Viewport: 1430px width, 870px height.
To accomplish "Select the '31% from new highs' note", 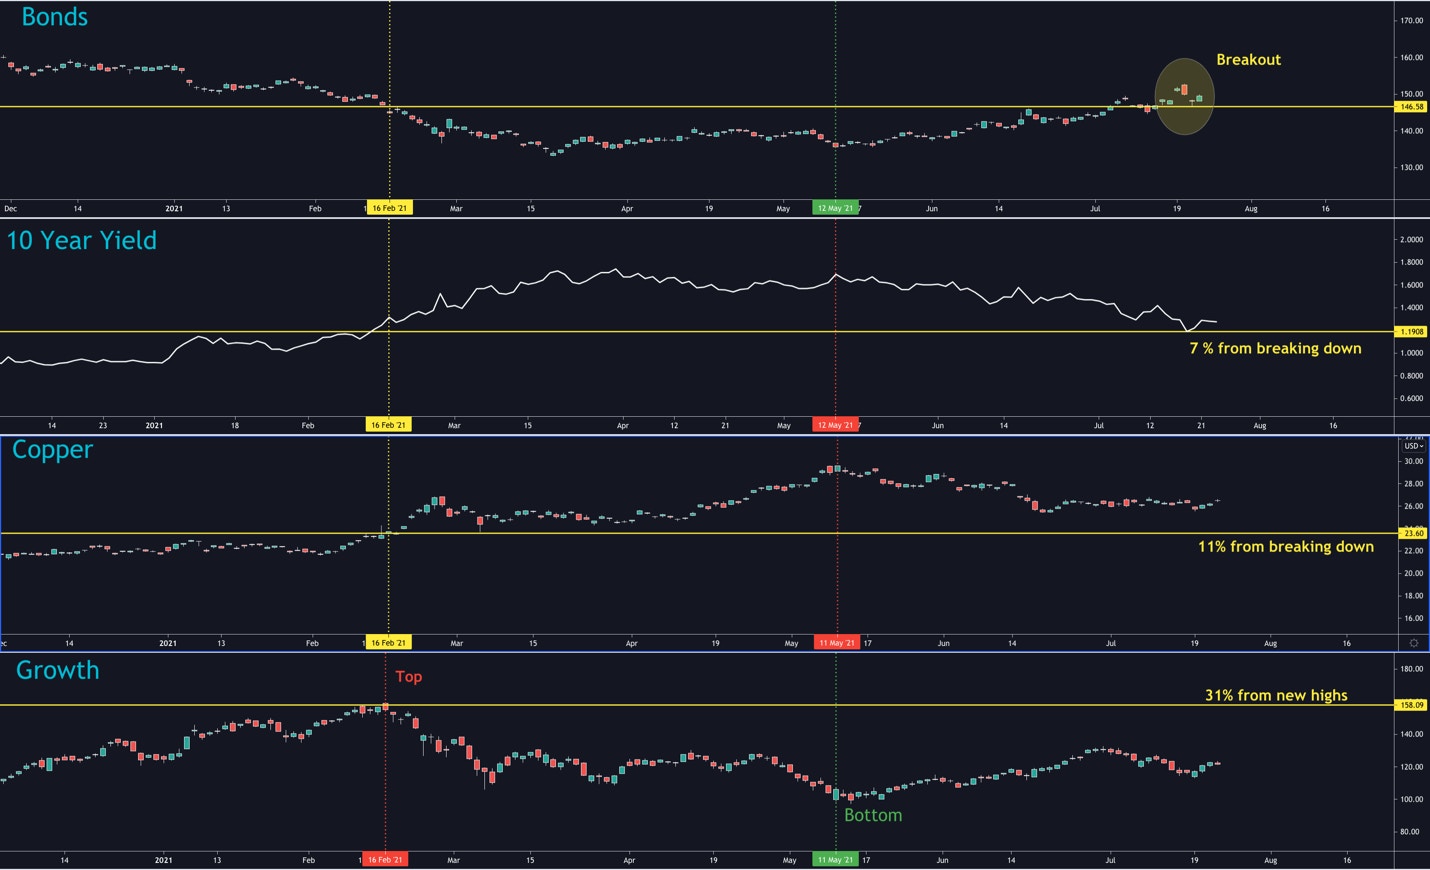I will tap(1276, 695).
